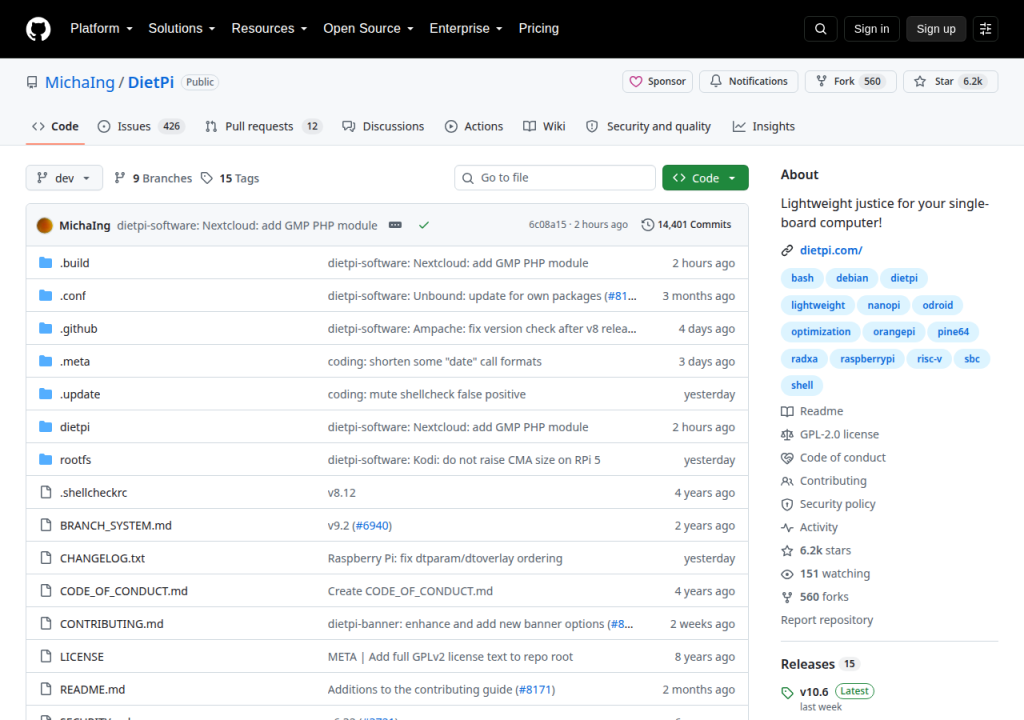This screenshot has width=1024, height=720.
Task: Click the rootfs folder icon
Action: 45,459
